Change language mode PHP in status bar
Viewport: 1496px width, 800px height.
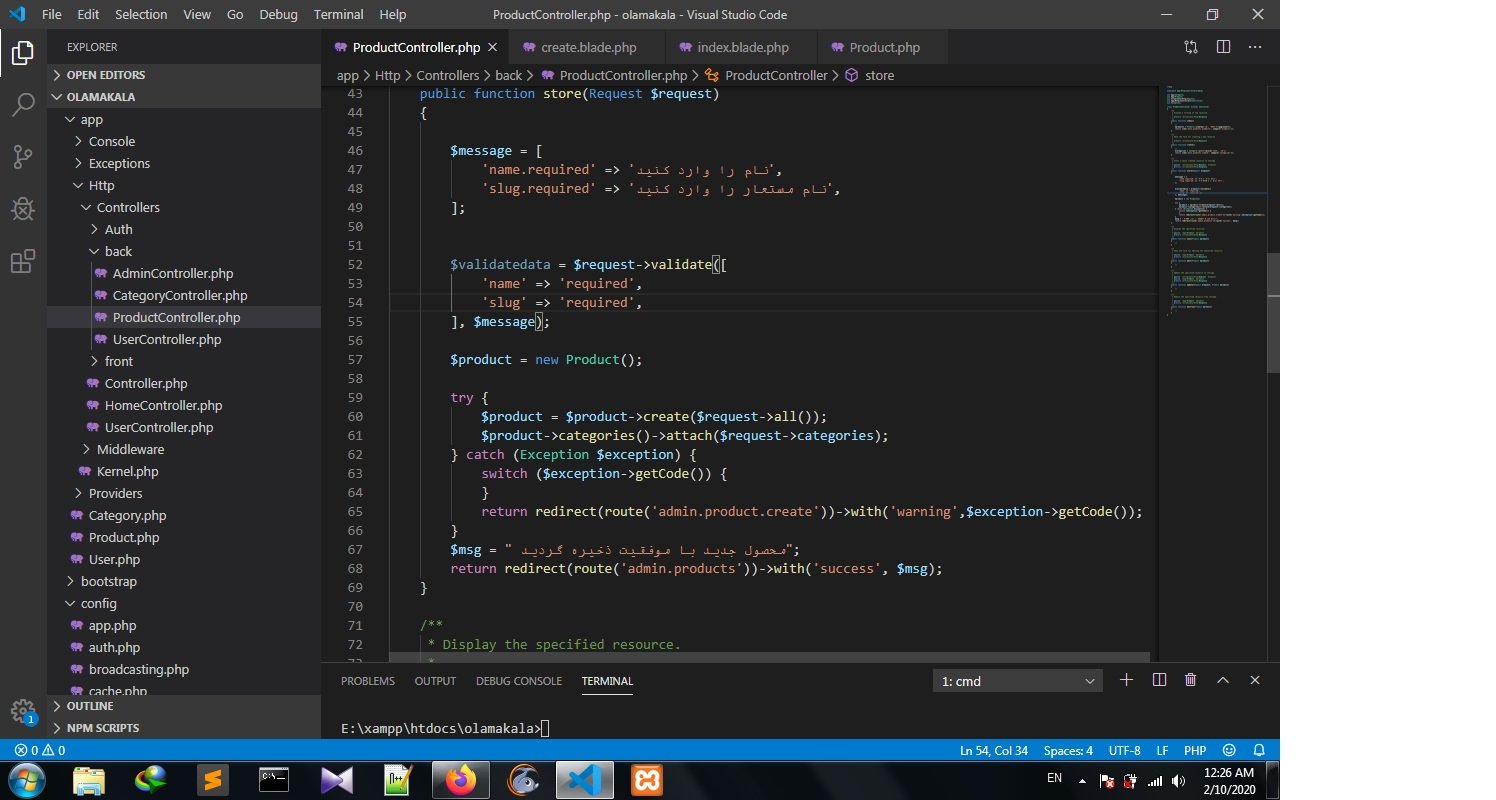[1195, 750]
